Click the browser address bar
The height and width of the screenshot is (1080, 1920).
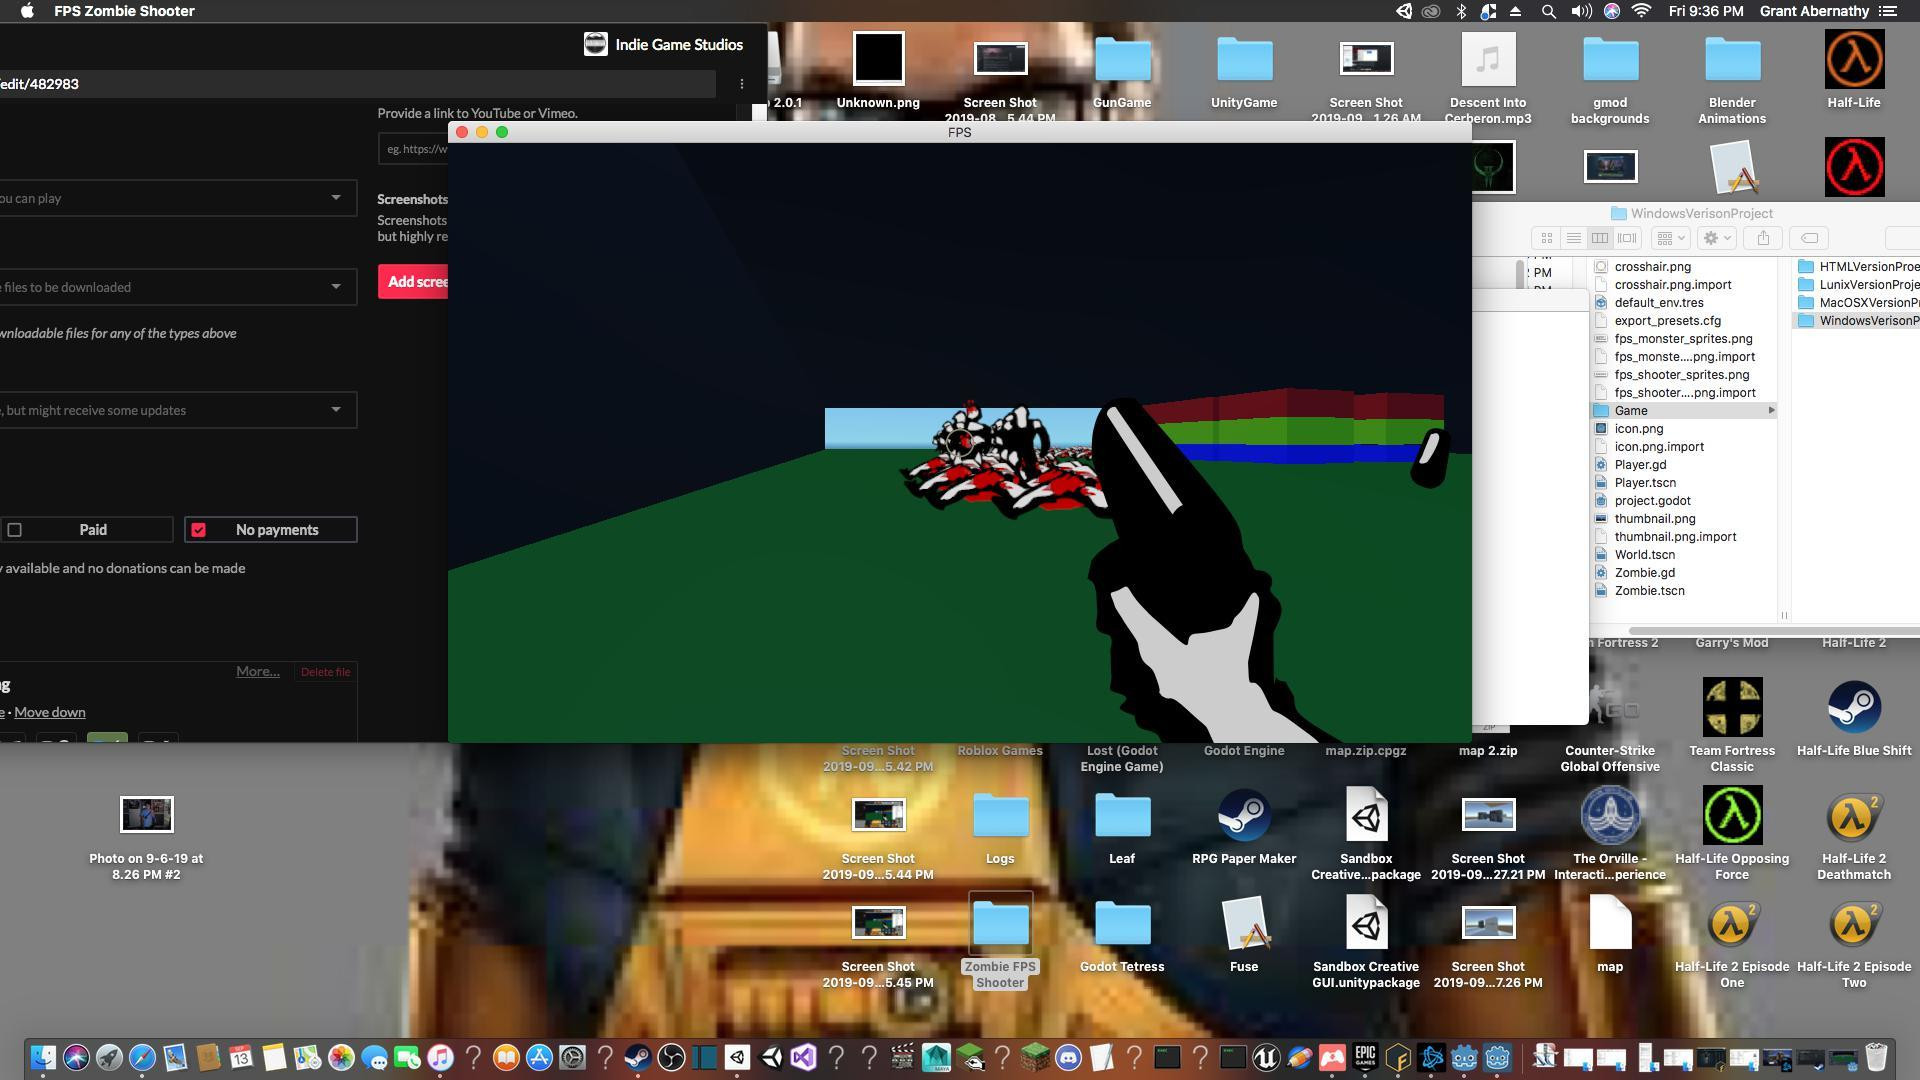click(x=358, y=84)
